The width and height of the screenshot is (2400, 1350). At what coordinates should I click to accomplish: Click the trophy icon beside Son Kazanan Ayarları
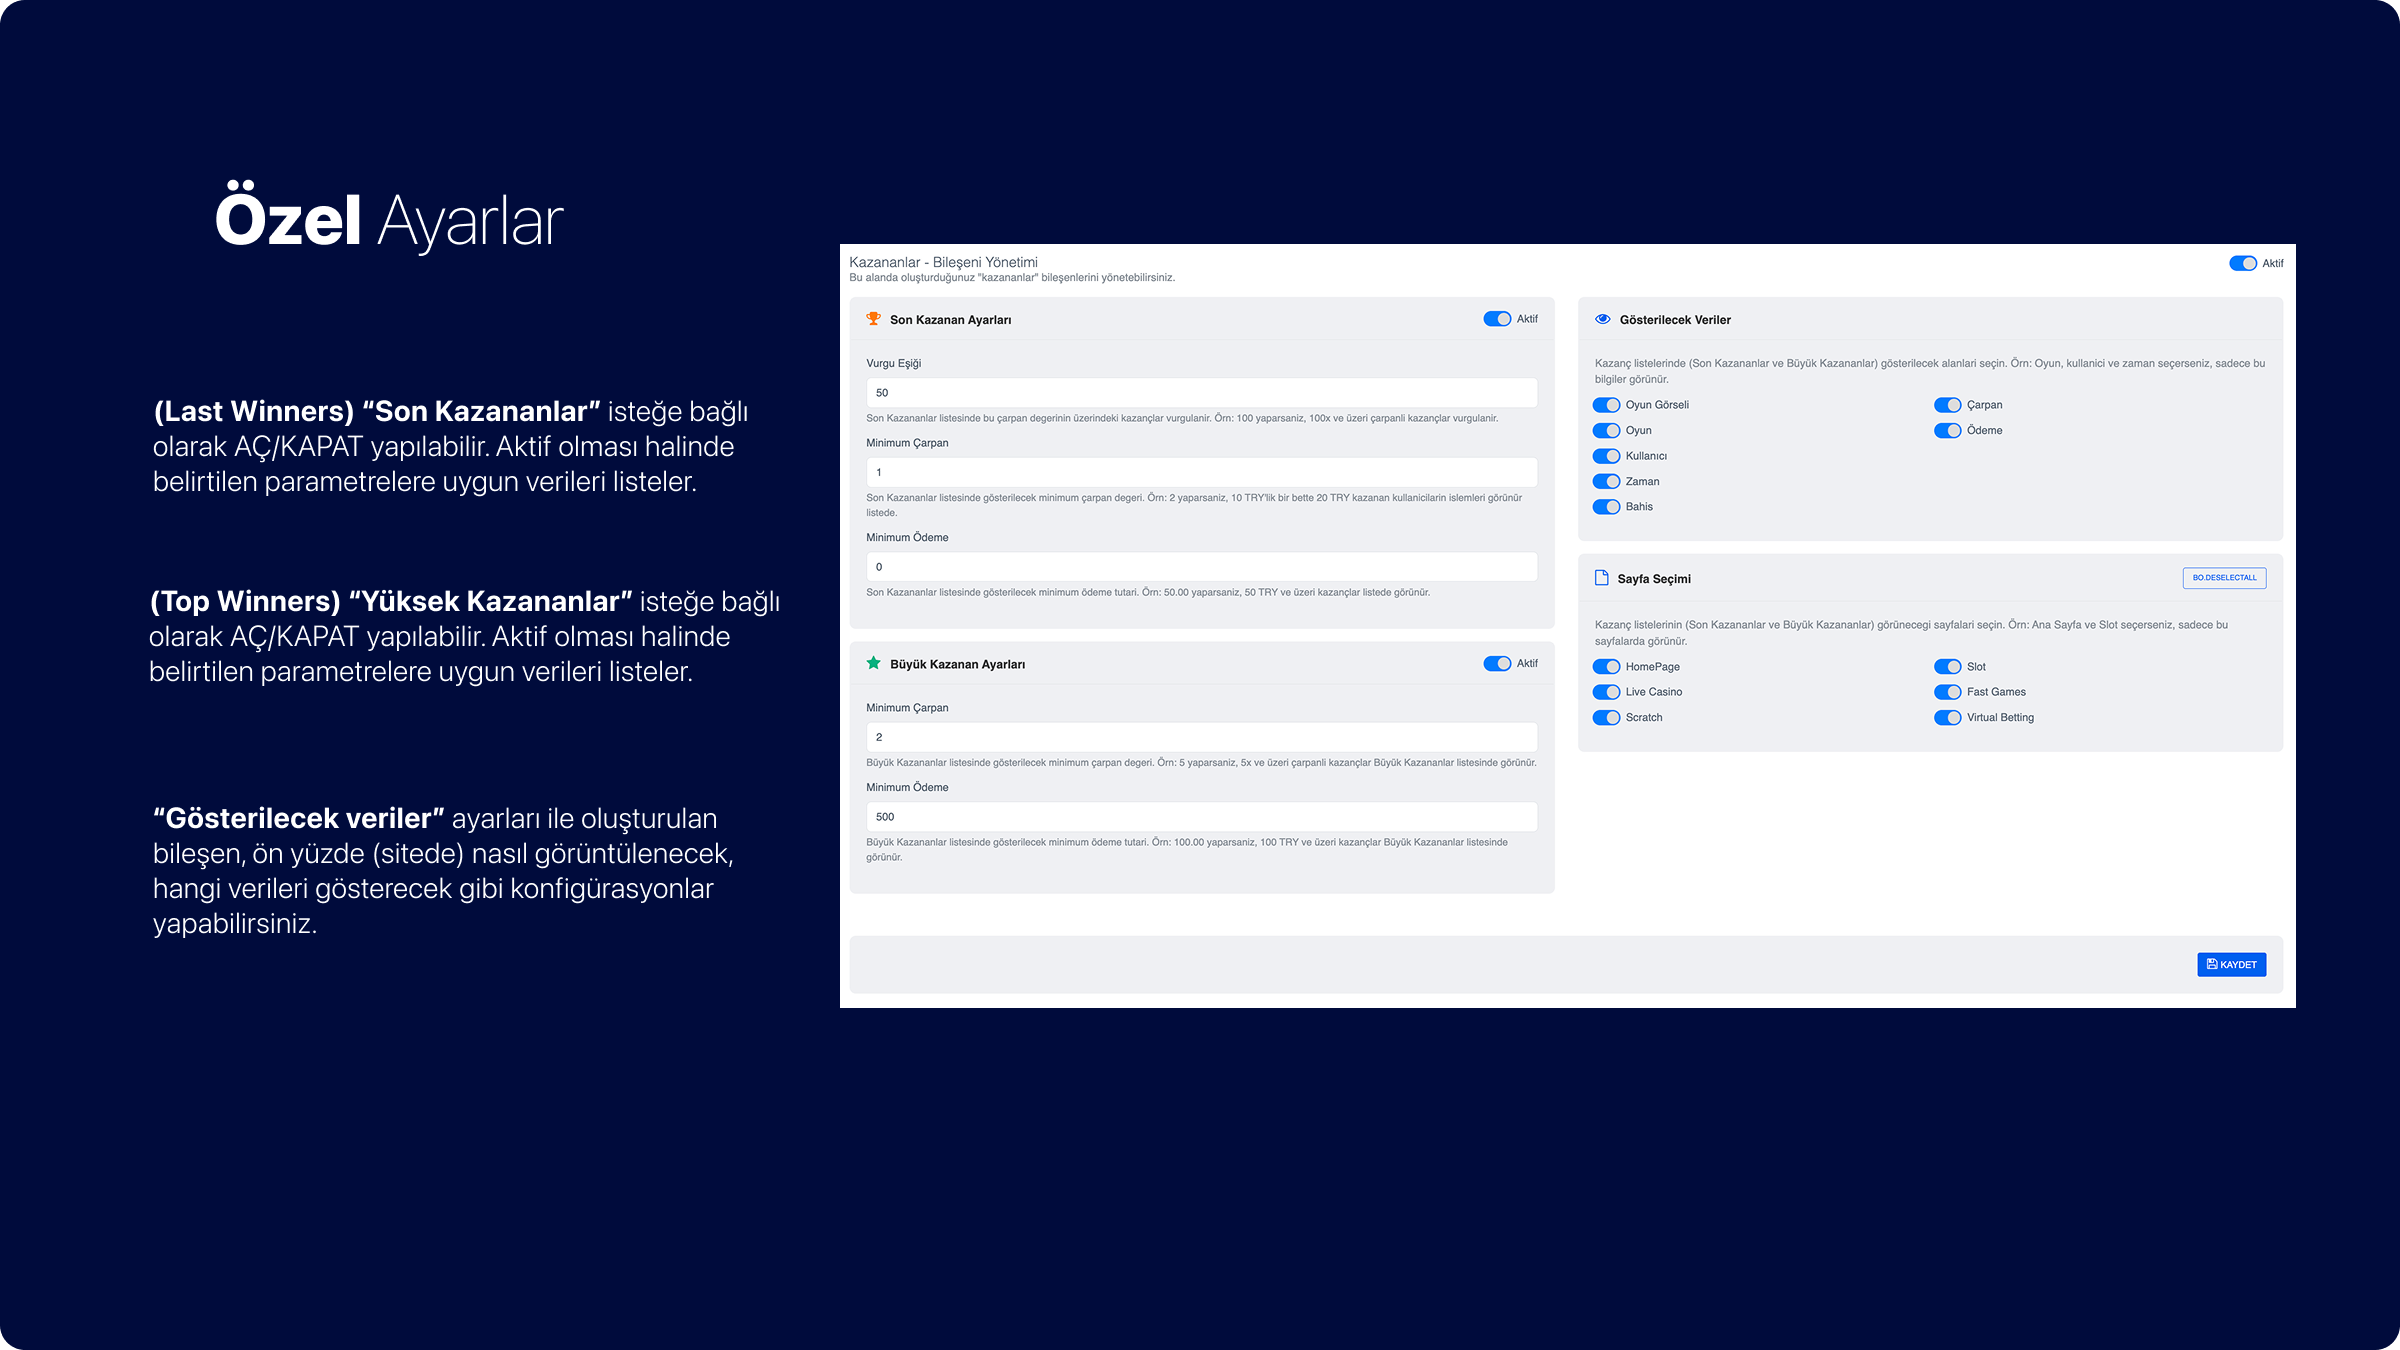point(873,319)
